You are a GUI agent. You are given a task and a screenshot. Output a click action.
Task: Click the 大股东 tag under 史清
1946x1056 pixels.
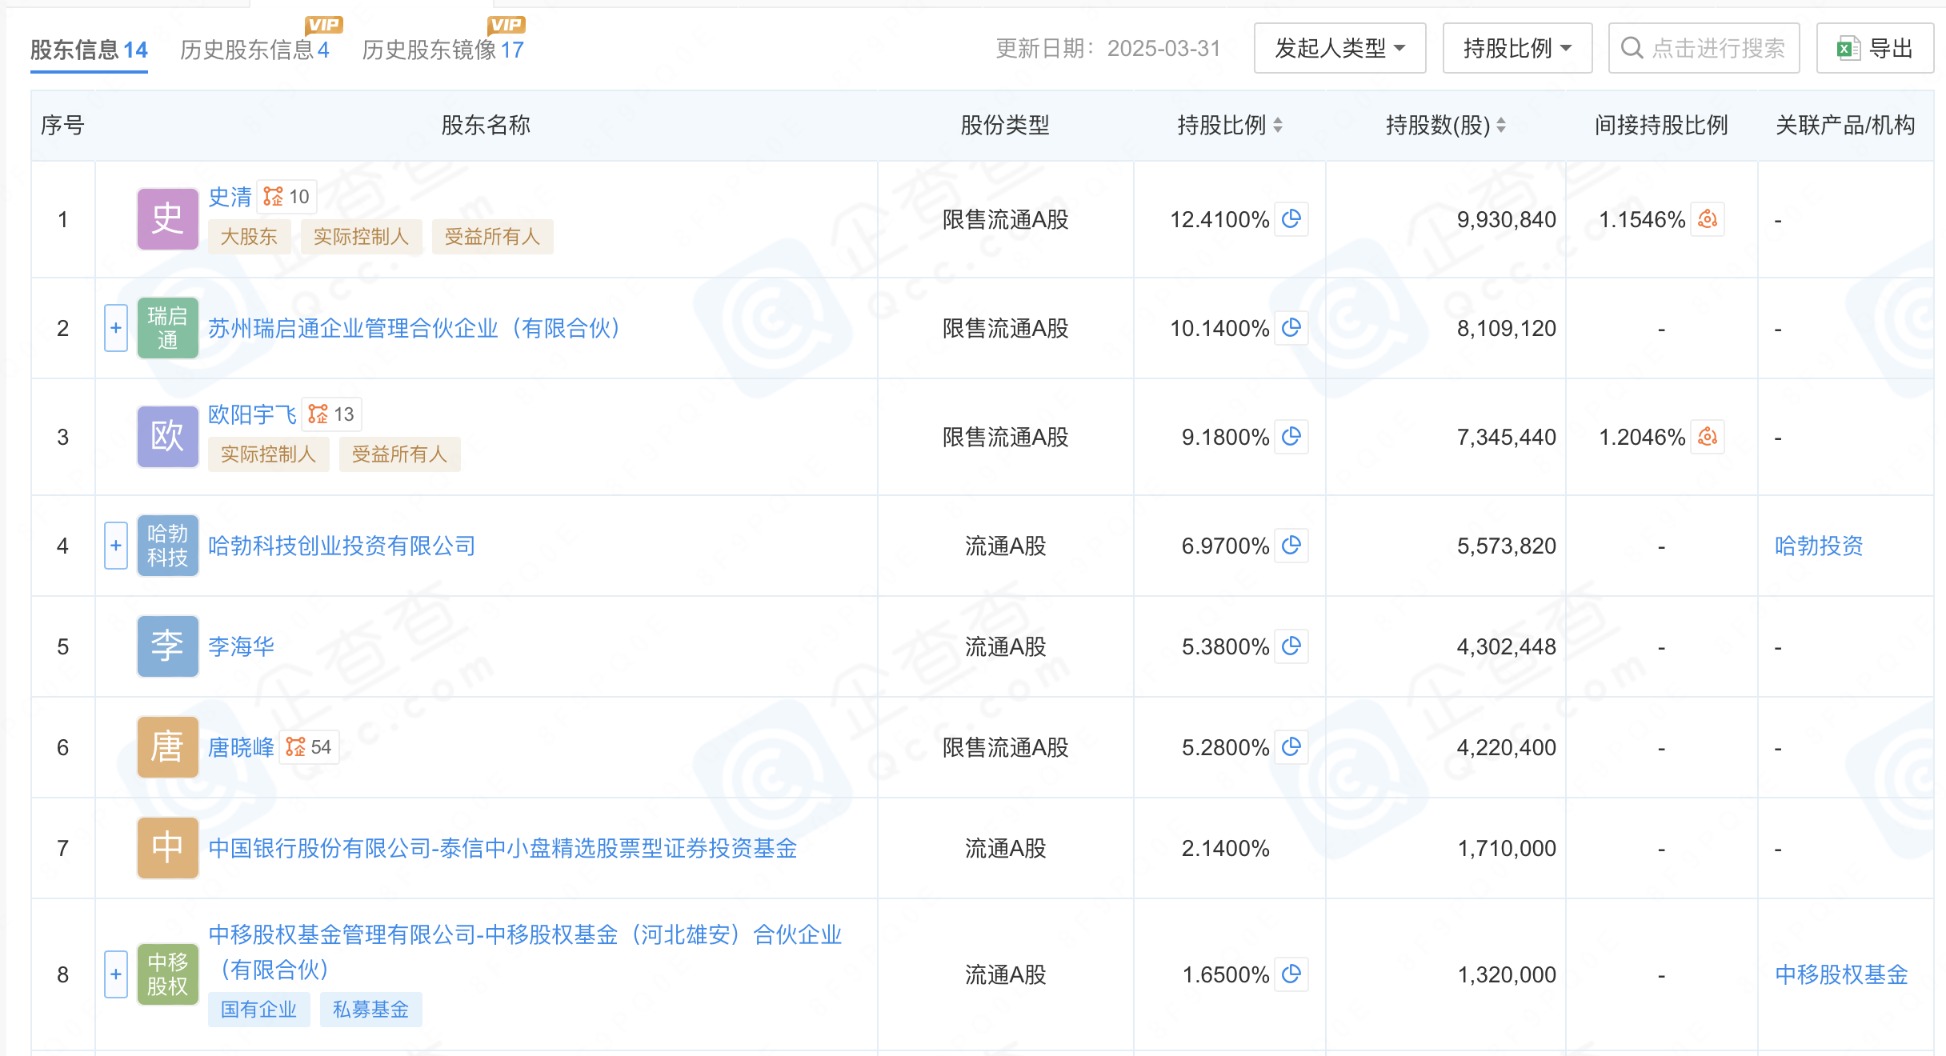249,237
